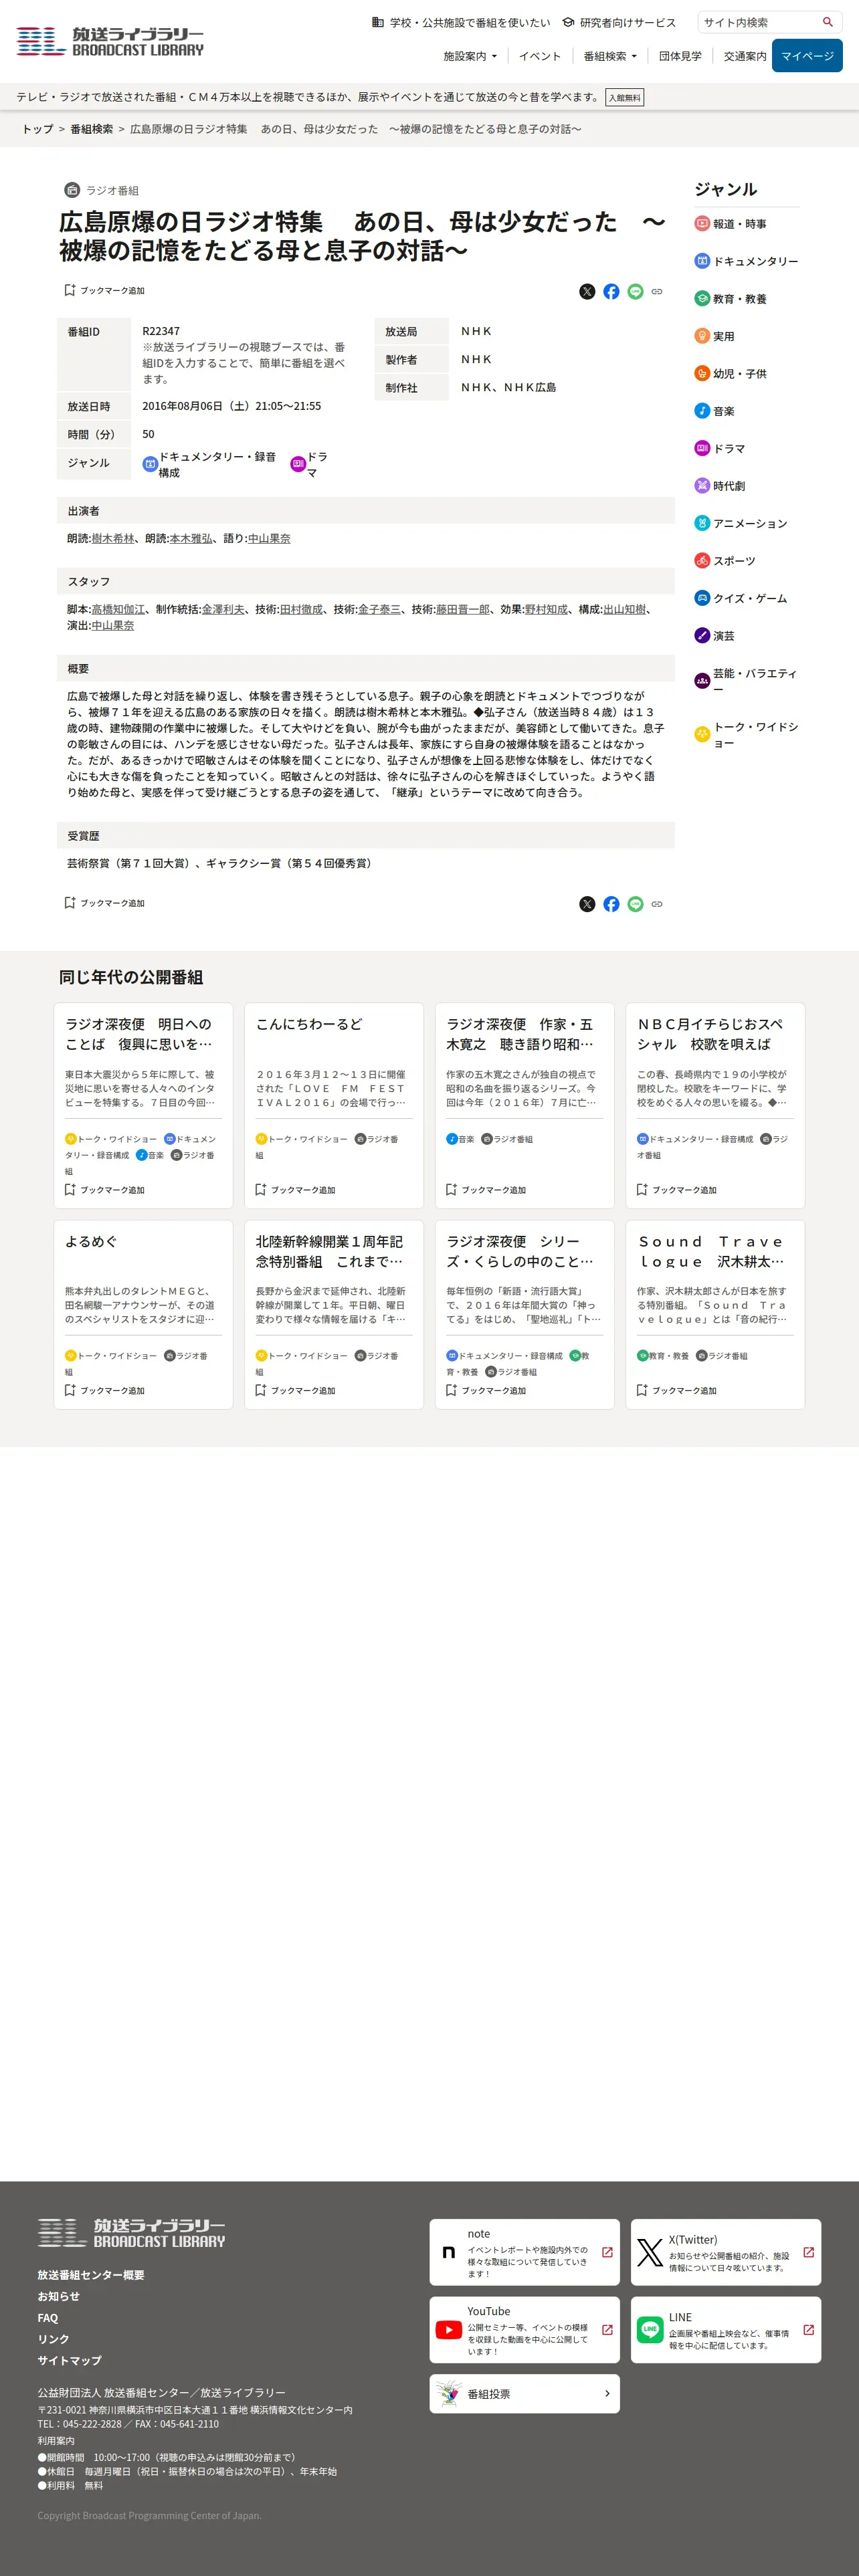Expand the 施設案内 dropdown menu

click(470, 56)
